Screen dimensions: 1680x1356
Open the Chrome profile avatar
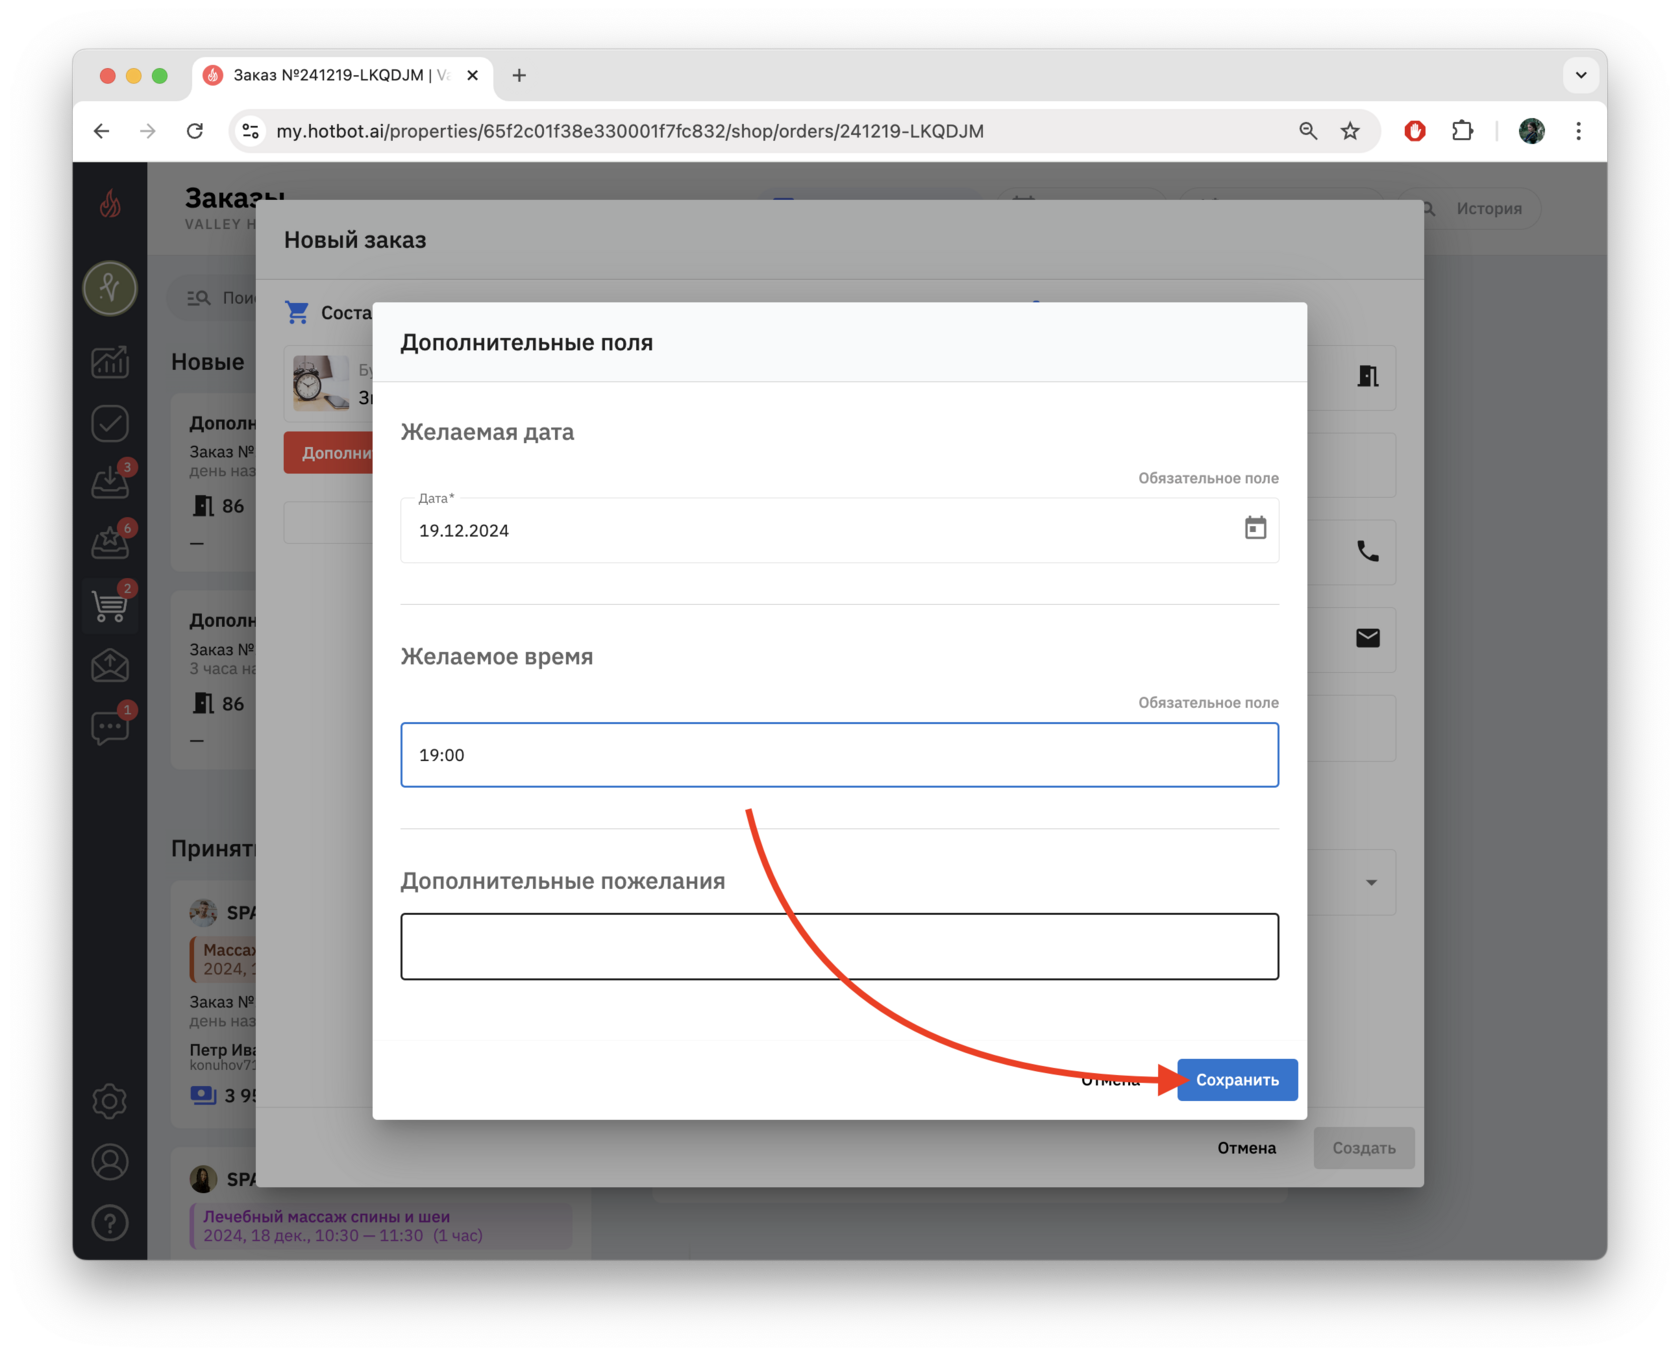tap(1532, 131)
